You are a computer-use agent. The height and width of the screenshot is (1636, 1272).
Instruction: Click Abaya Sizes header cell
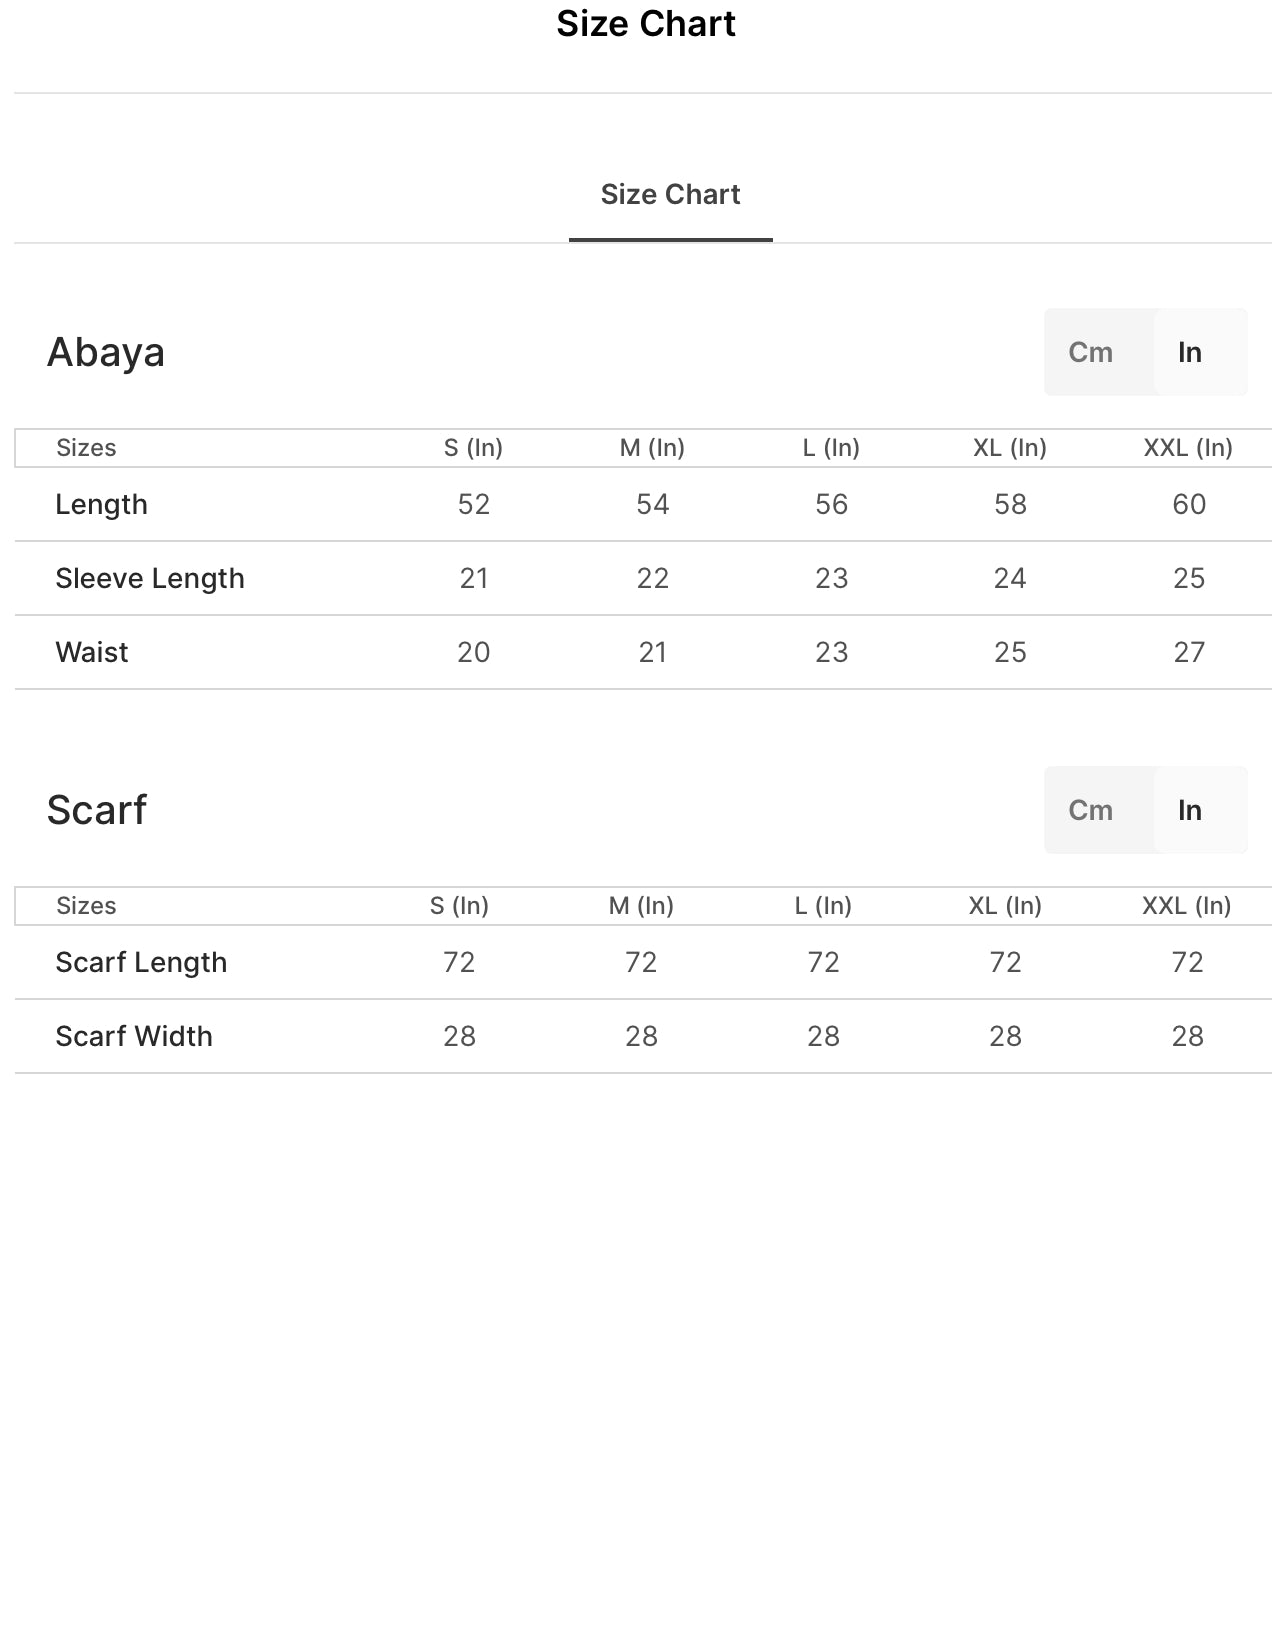point(86,448)
